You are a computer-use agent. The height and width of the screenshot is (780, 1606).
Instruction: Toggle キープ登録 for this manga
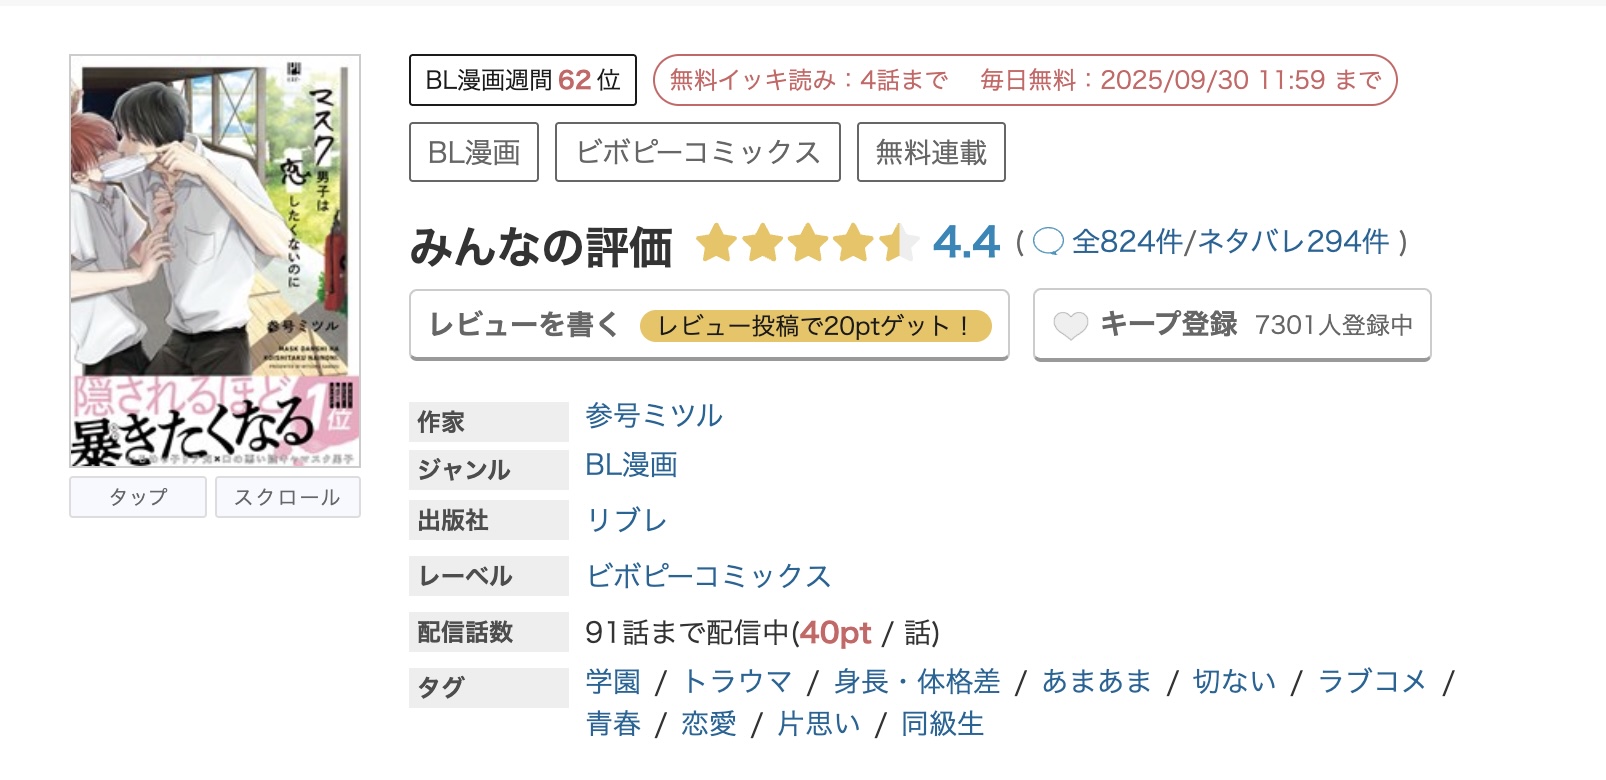point(1170,323)
